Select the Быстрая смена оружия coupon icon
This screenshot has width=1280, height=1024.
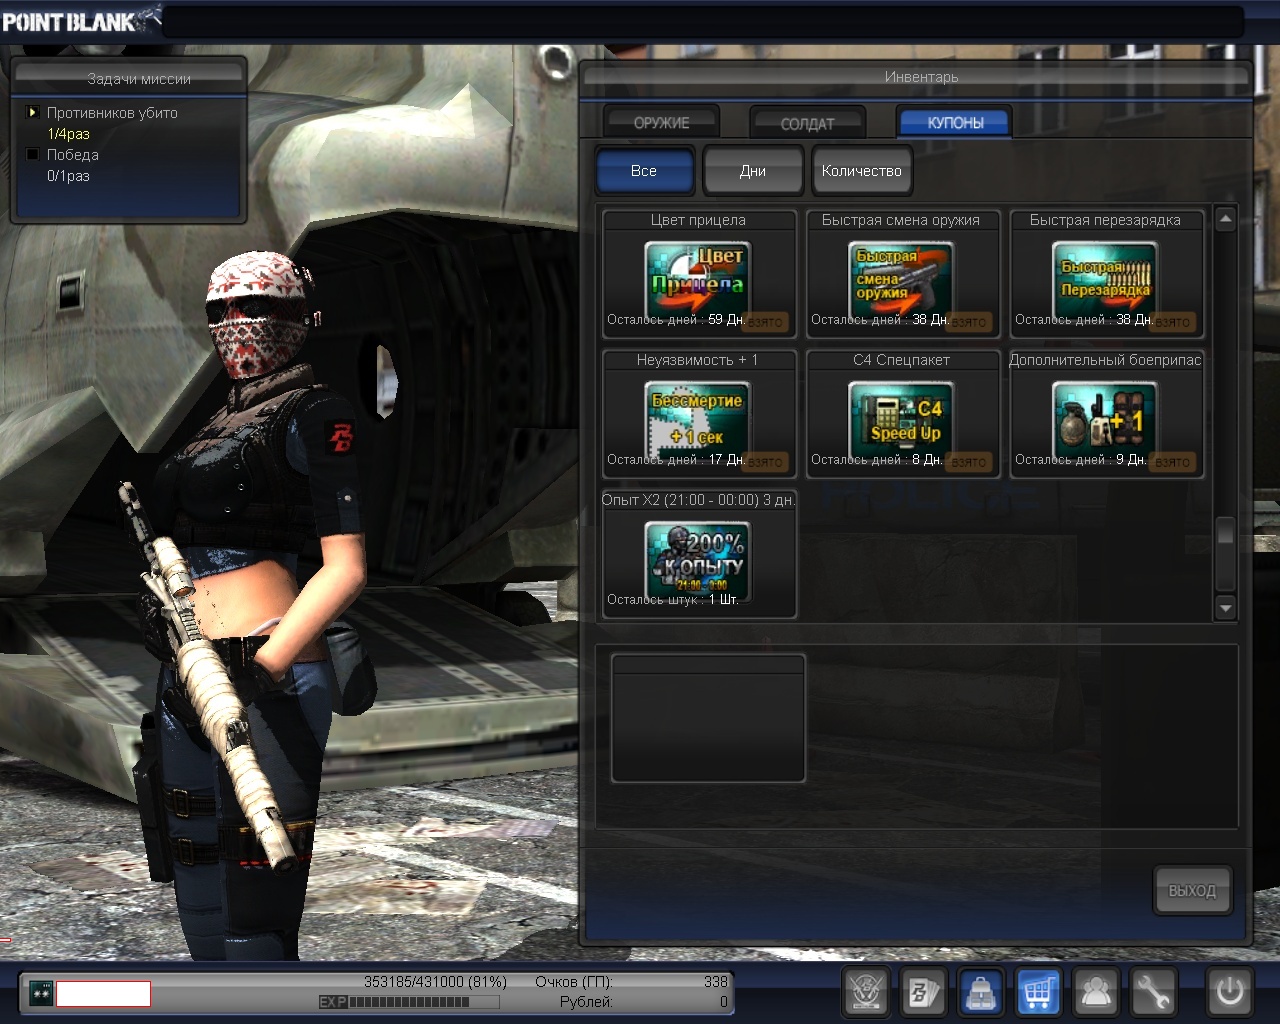click(x=902, y=280)
